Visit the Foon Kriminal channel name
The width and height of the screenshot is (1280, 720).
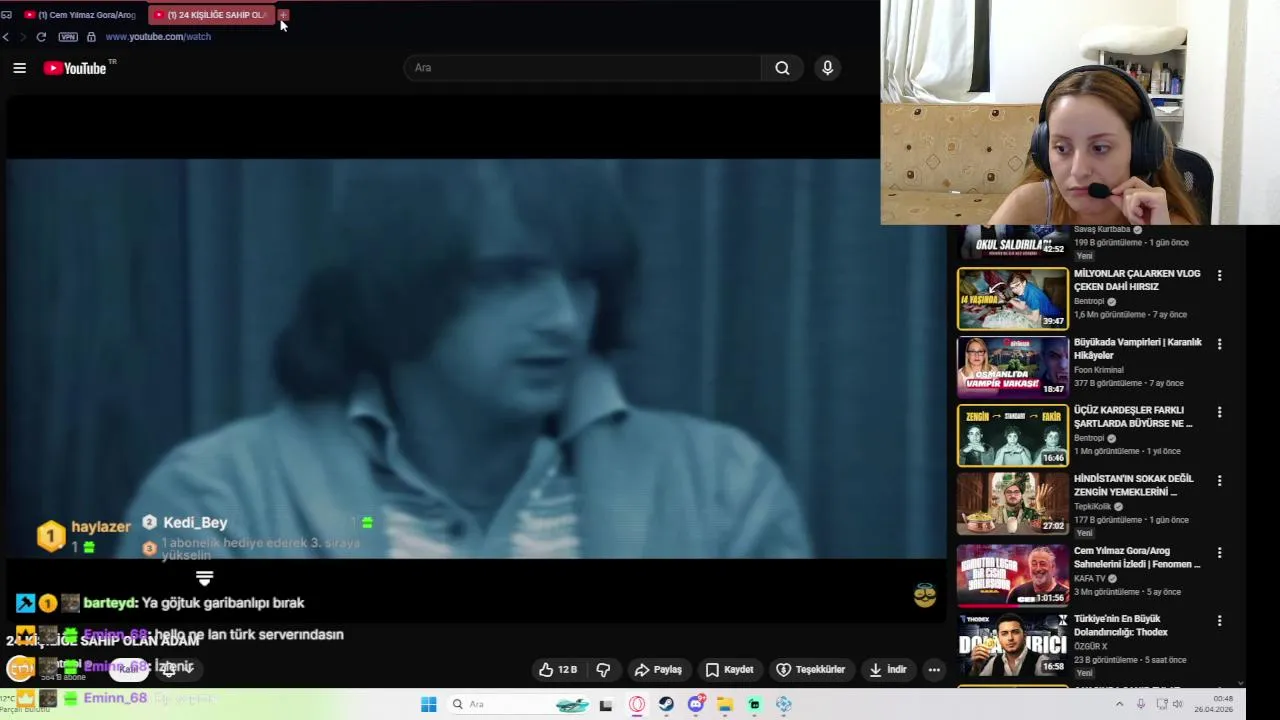tap(1098, 370)
